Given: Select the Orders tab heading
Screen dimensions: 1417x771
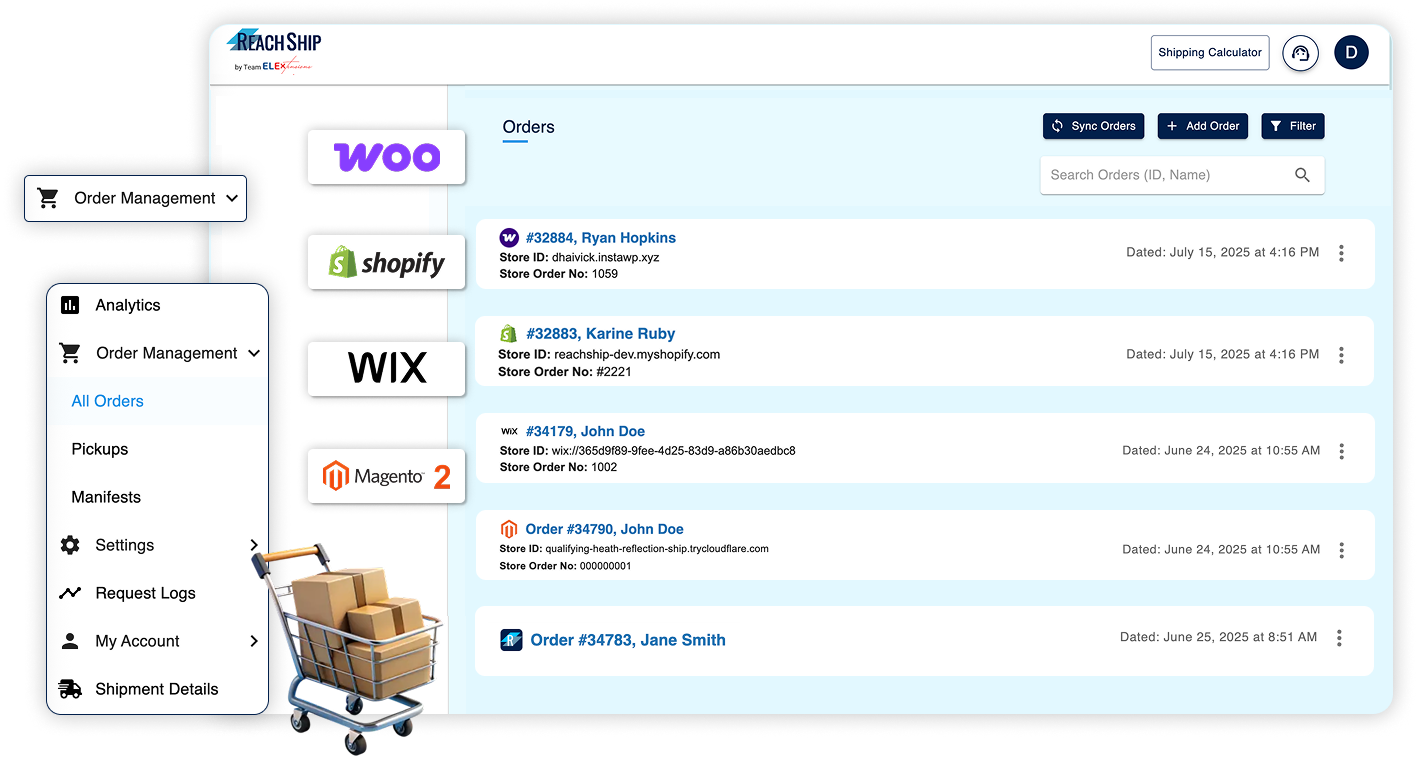Looking at the screenshot, I should pyautogui.click(x=528, y=127).
